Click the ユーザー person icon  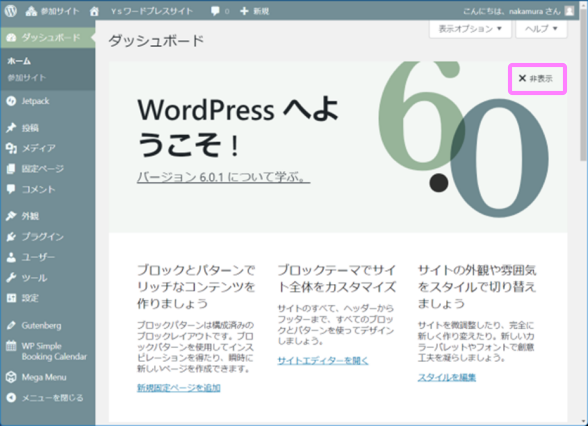tap(11, 257)
